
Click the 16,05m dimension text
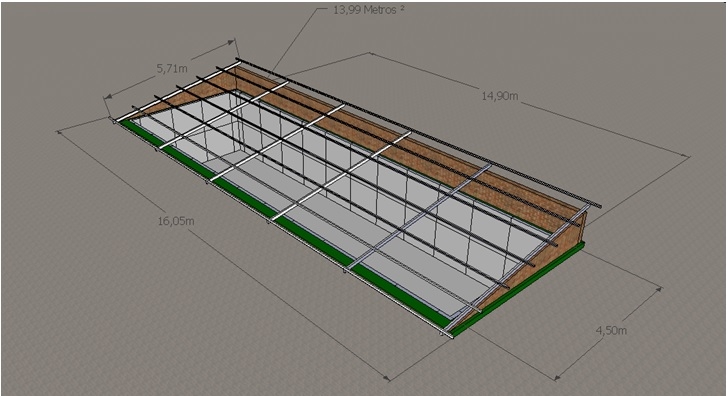(x=176, y=221)
